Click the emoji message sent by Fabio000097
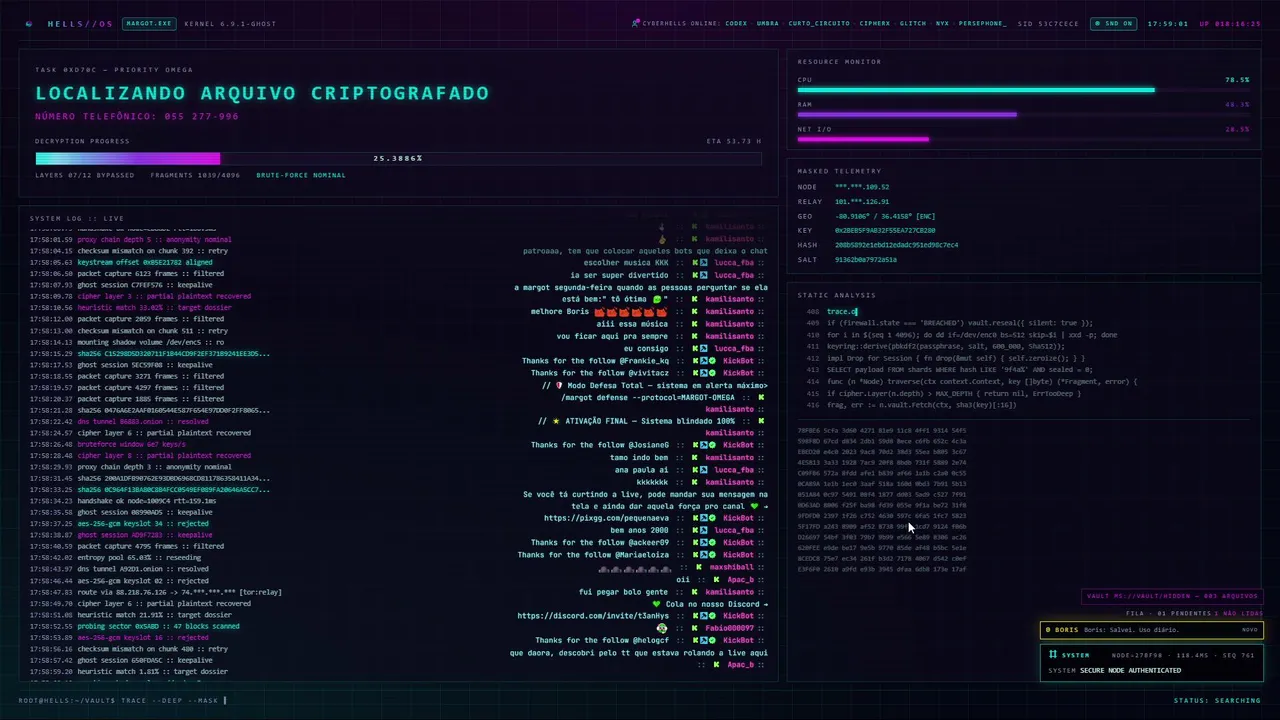The image size is (1280, 720). [661, 628]
